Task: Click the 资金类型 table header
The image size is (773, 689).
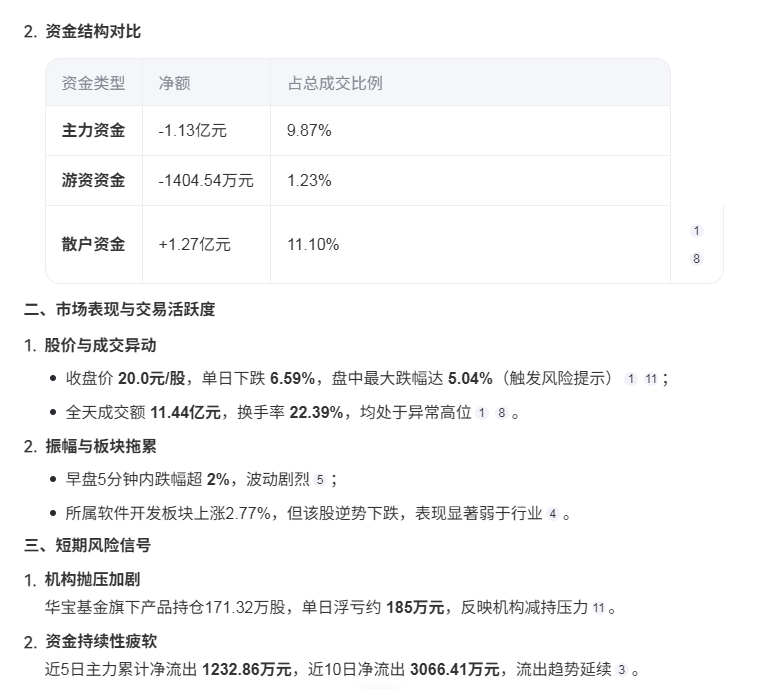Action: [93, 83]
